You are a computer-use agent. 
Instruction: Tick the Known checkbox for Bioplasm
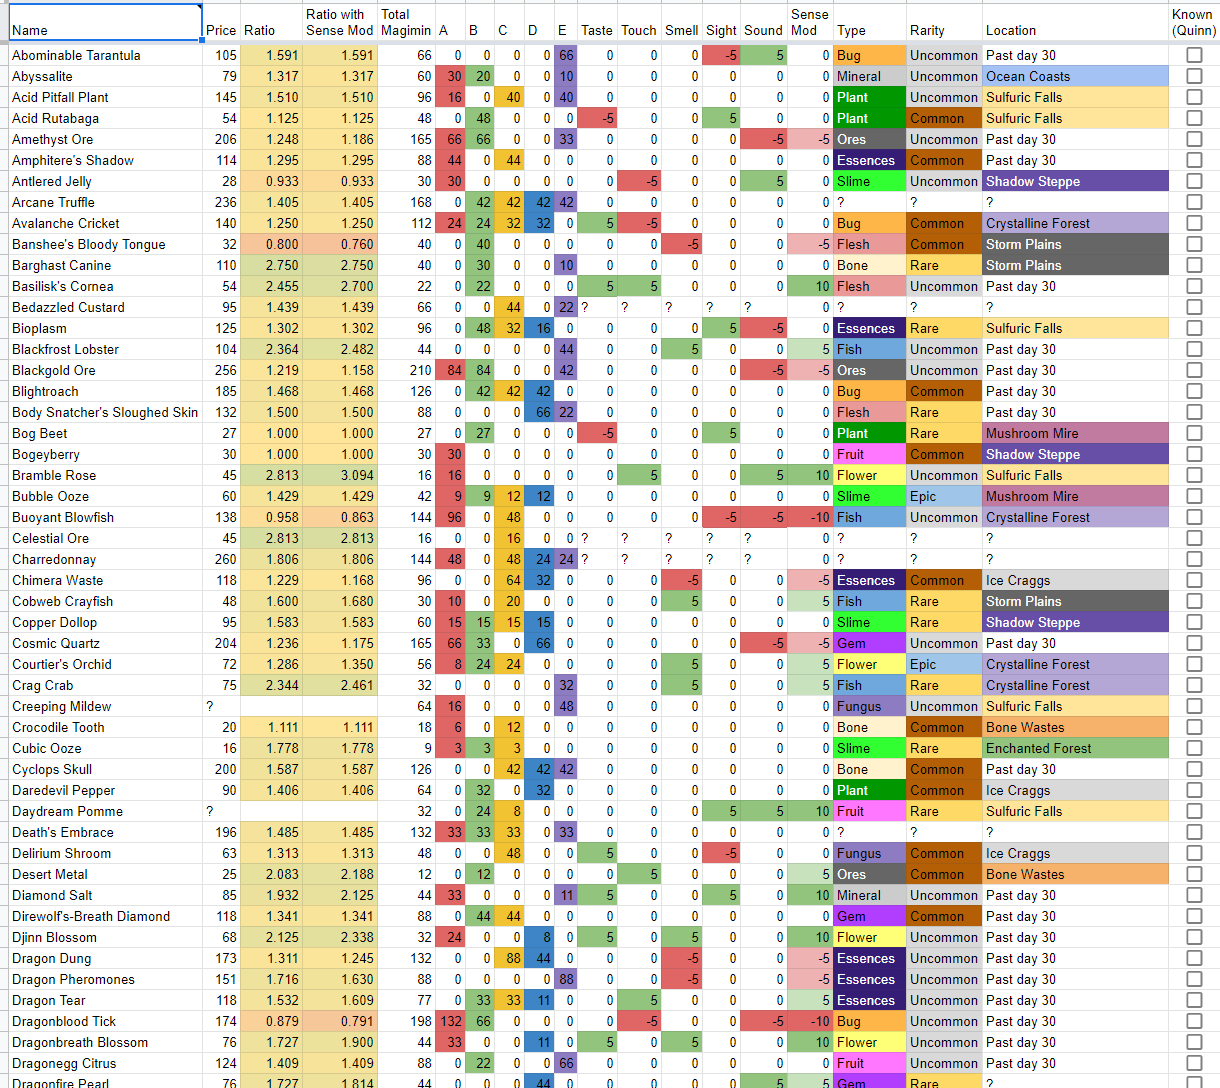pos(1194,328)
